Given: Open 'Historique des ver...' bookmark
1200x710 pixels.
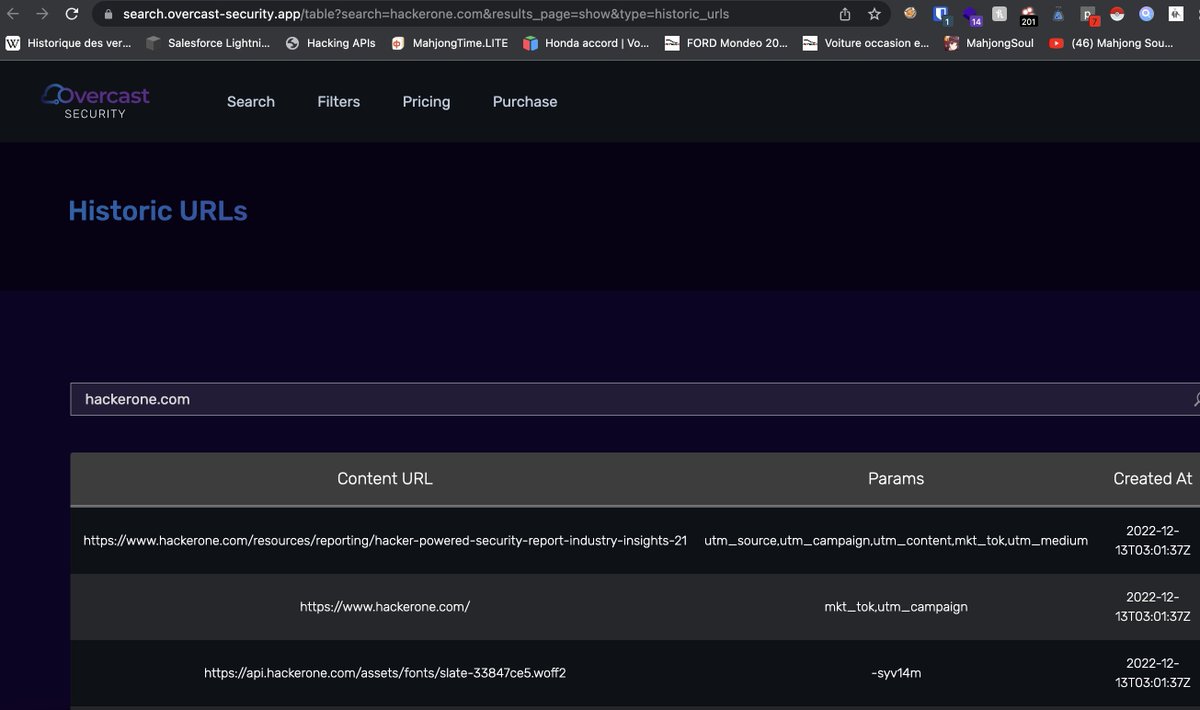Looking at the screenshot, I should [x=68, y=43].
